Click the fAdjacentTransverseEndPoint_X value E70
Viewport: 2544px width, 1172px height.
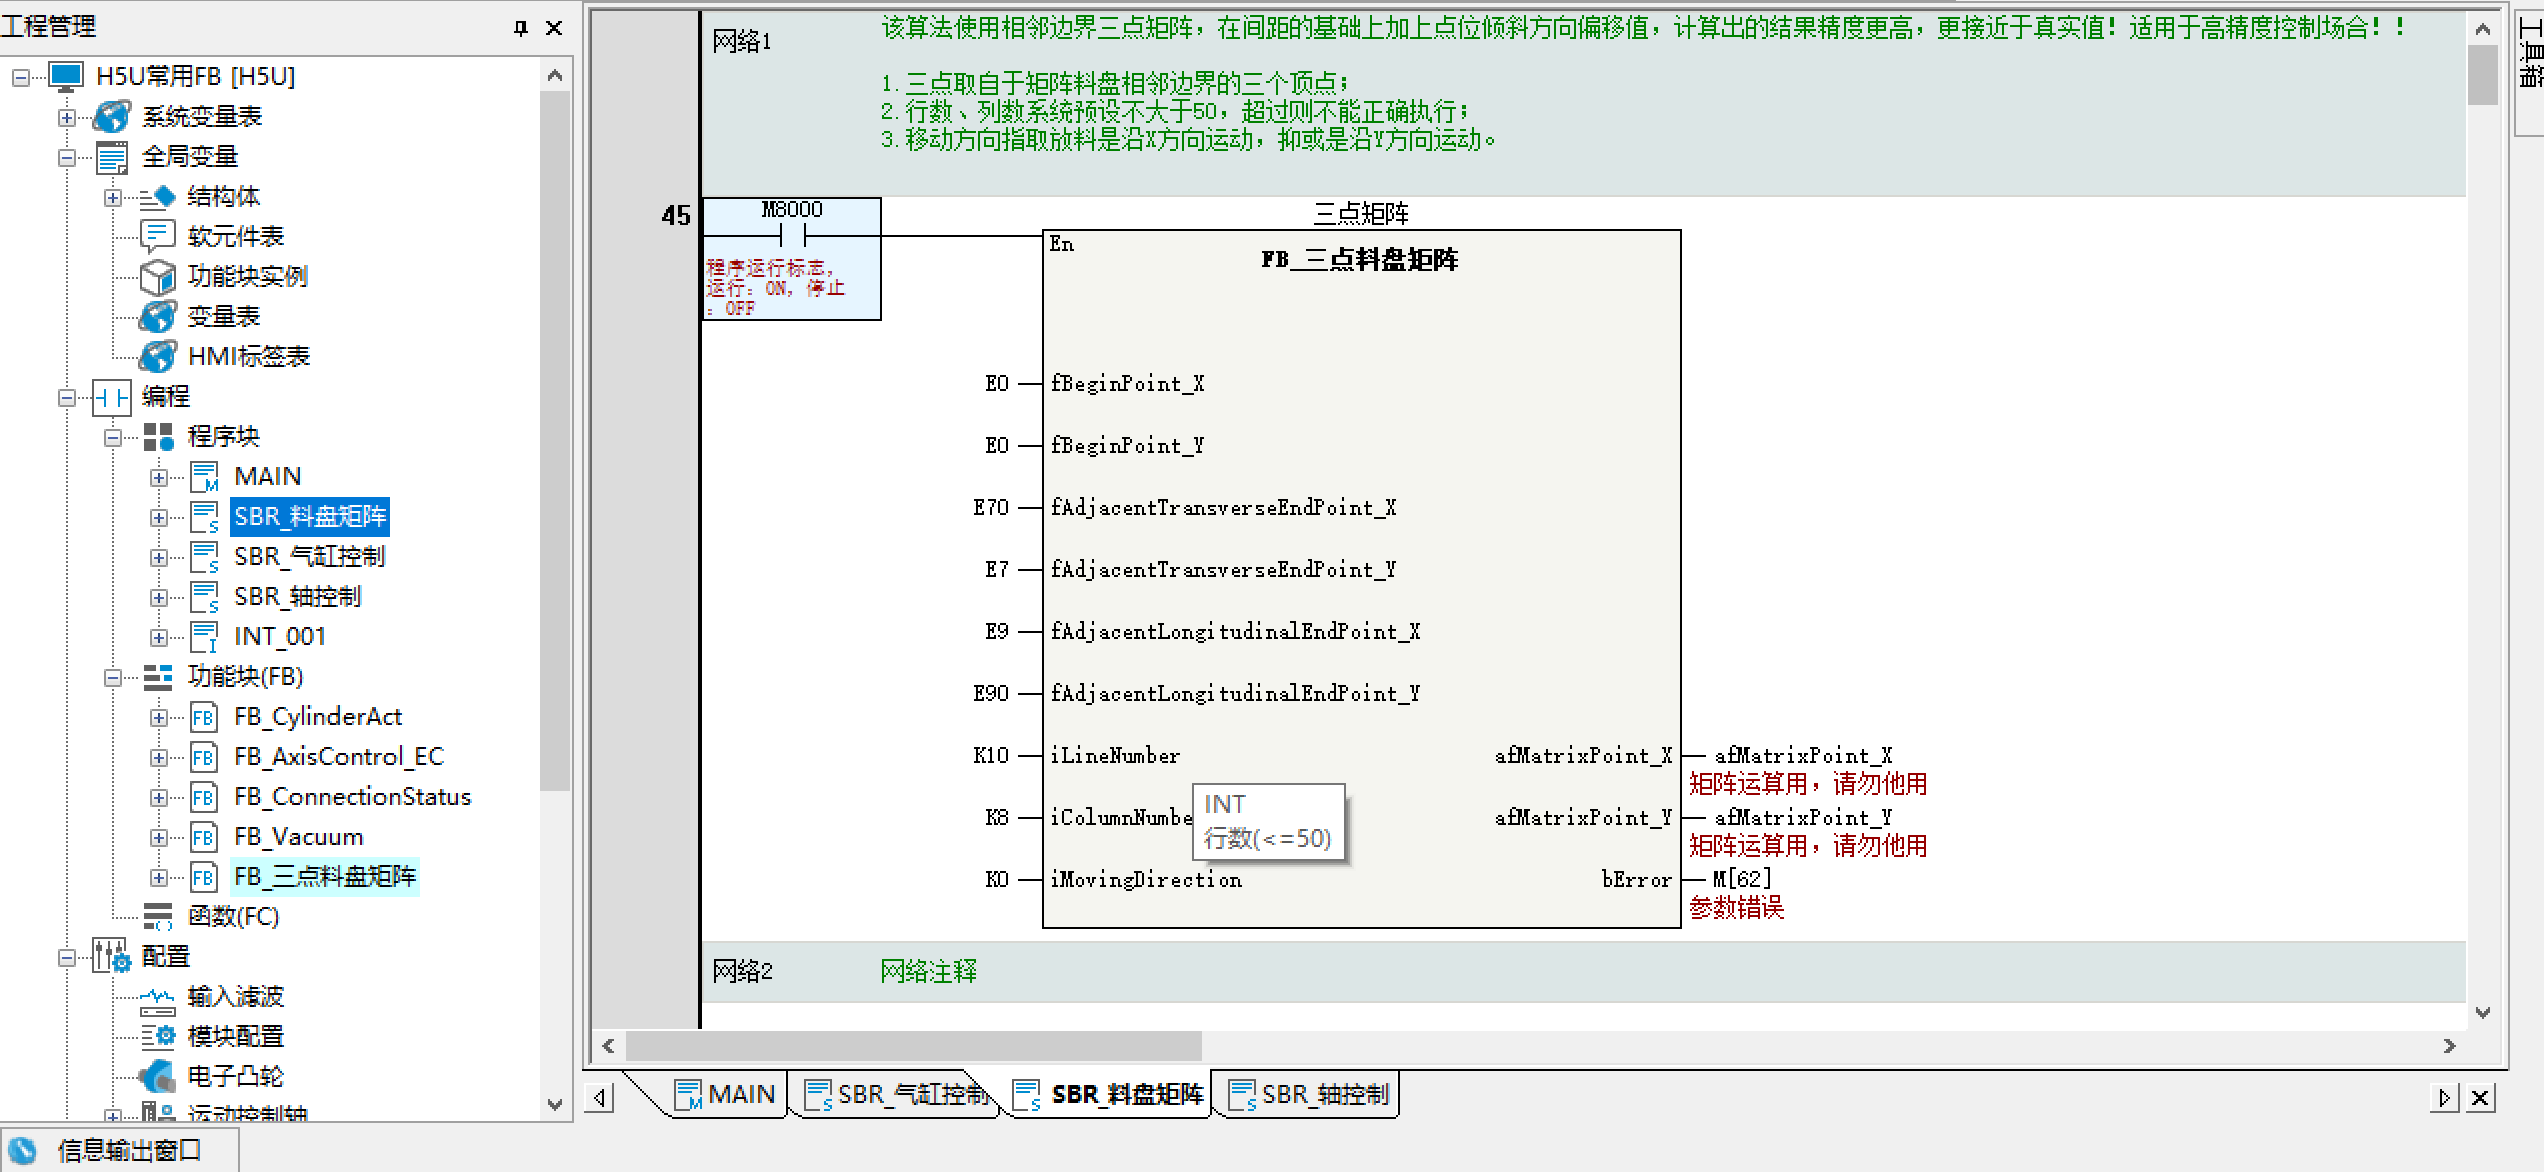coord(991,508)
